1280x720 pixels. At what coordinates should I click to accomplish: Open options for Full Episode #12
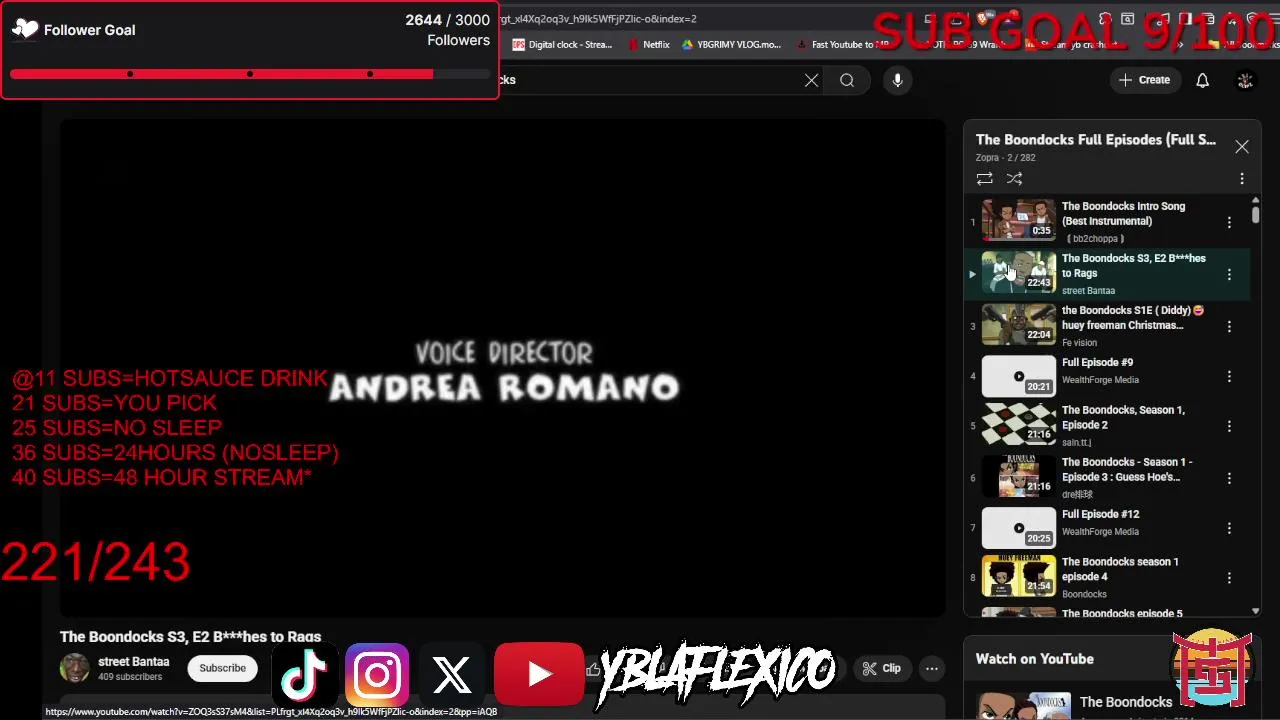coord(1229,529)
